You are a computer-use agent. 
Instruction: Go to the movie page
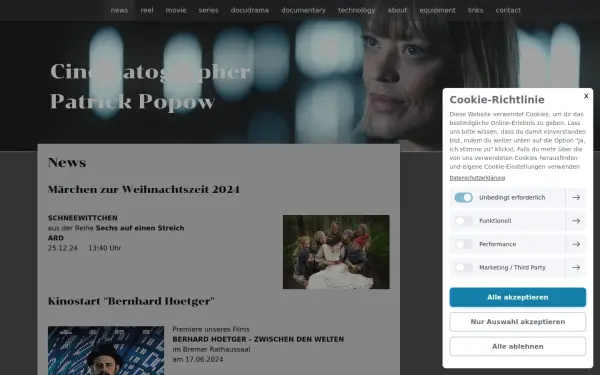176,10
